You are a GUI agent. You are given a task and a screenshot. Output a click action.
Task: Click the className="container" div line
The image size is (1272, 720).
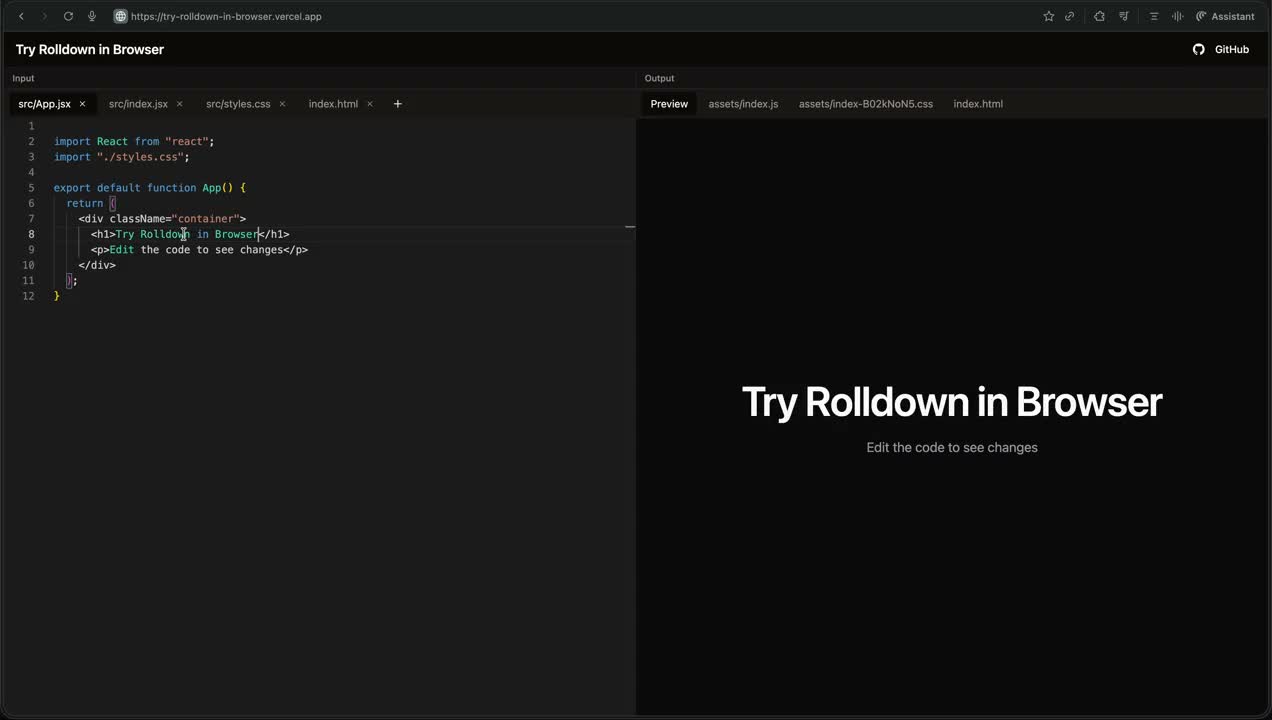point(162,219)
